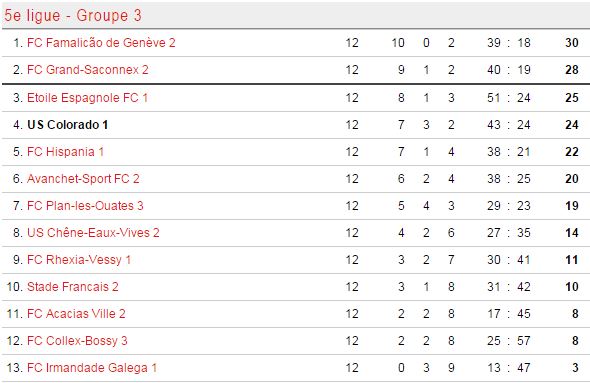Click the 25 : 57 goals for Collex-Bossy
This screenshot has width=590, height=383.
click(509, 341)
